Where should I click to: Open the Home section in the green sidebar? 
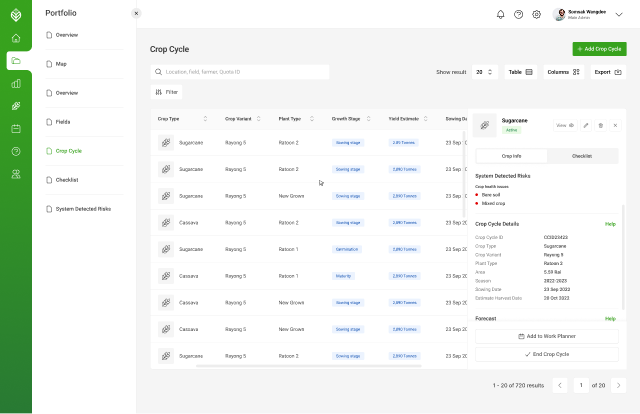[x=16, y=38]
